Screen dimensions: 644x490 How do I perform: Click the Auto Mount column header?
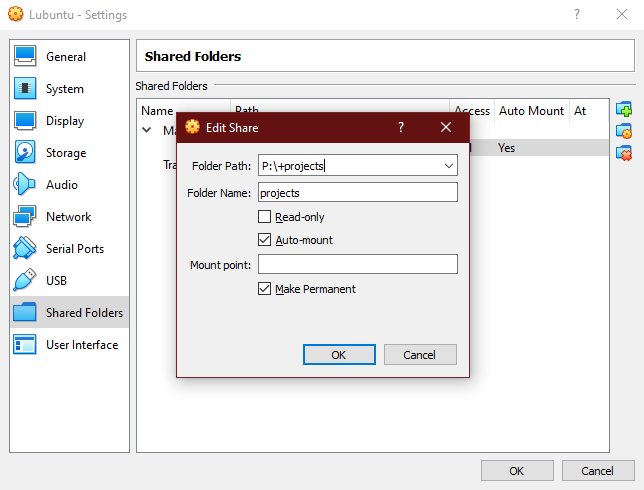tap(531, 110)
